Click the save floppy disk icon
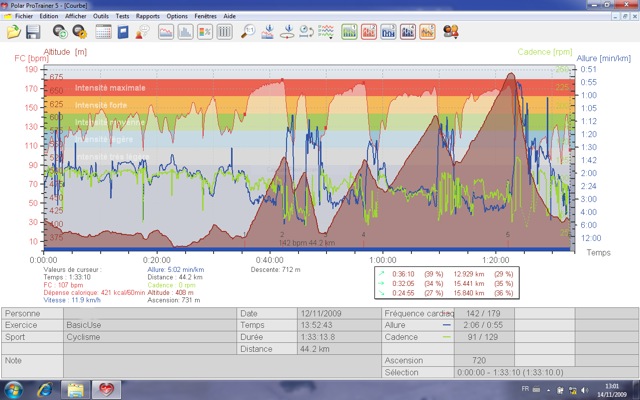This screenshot has height=400, width=640. tap(33, 32)
